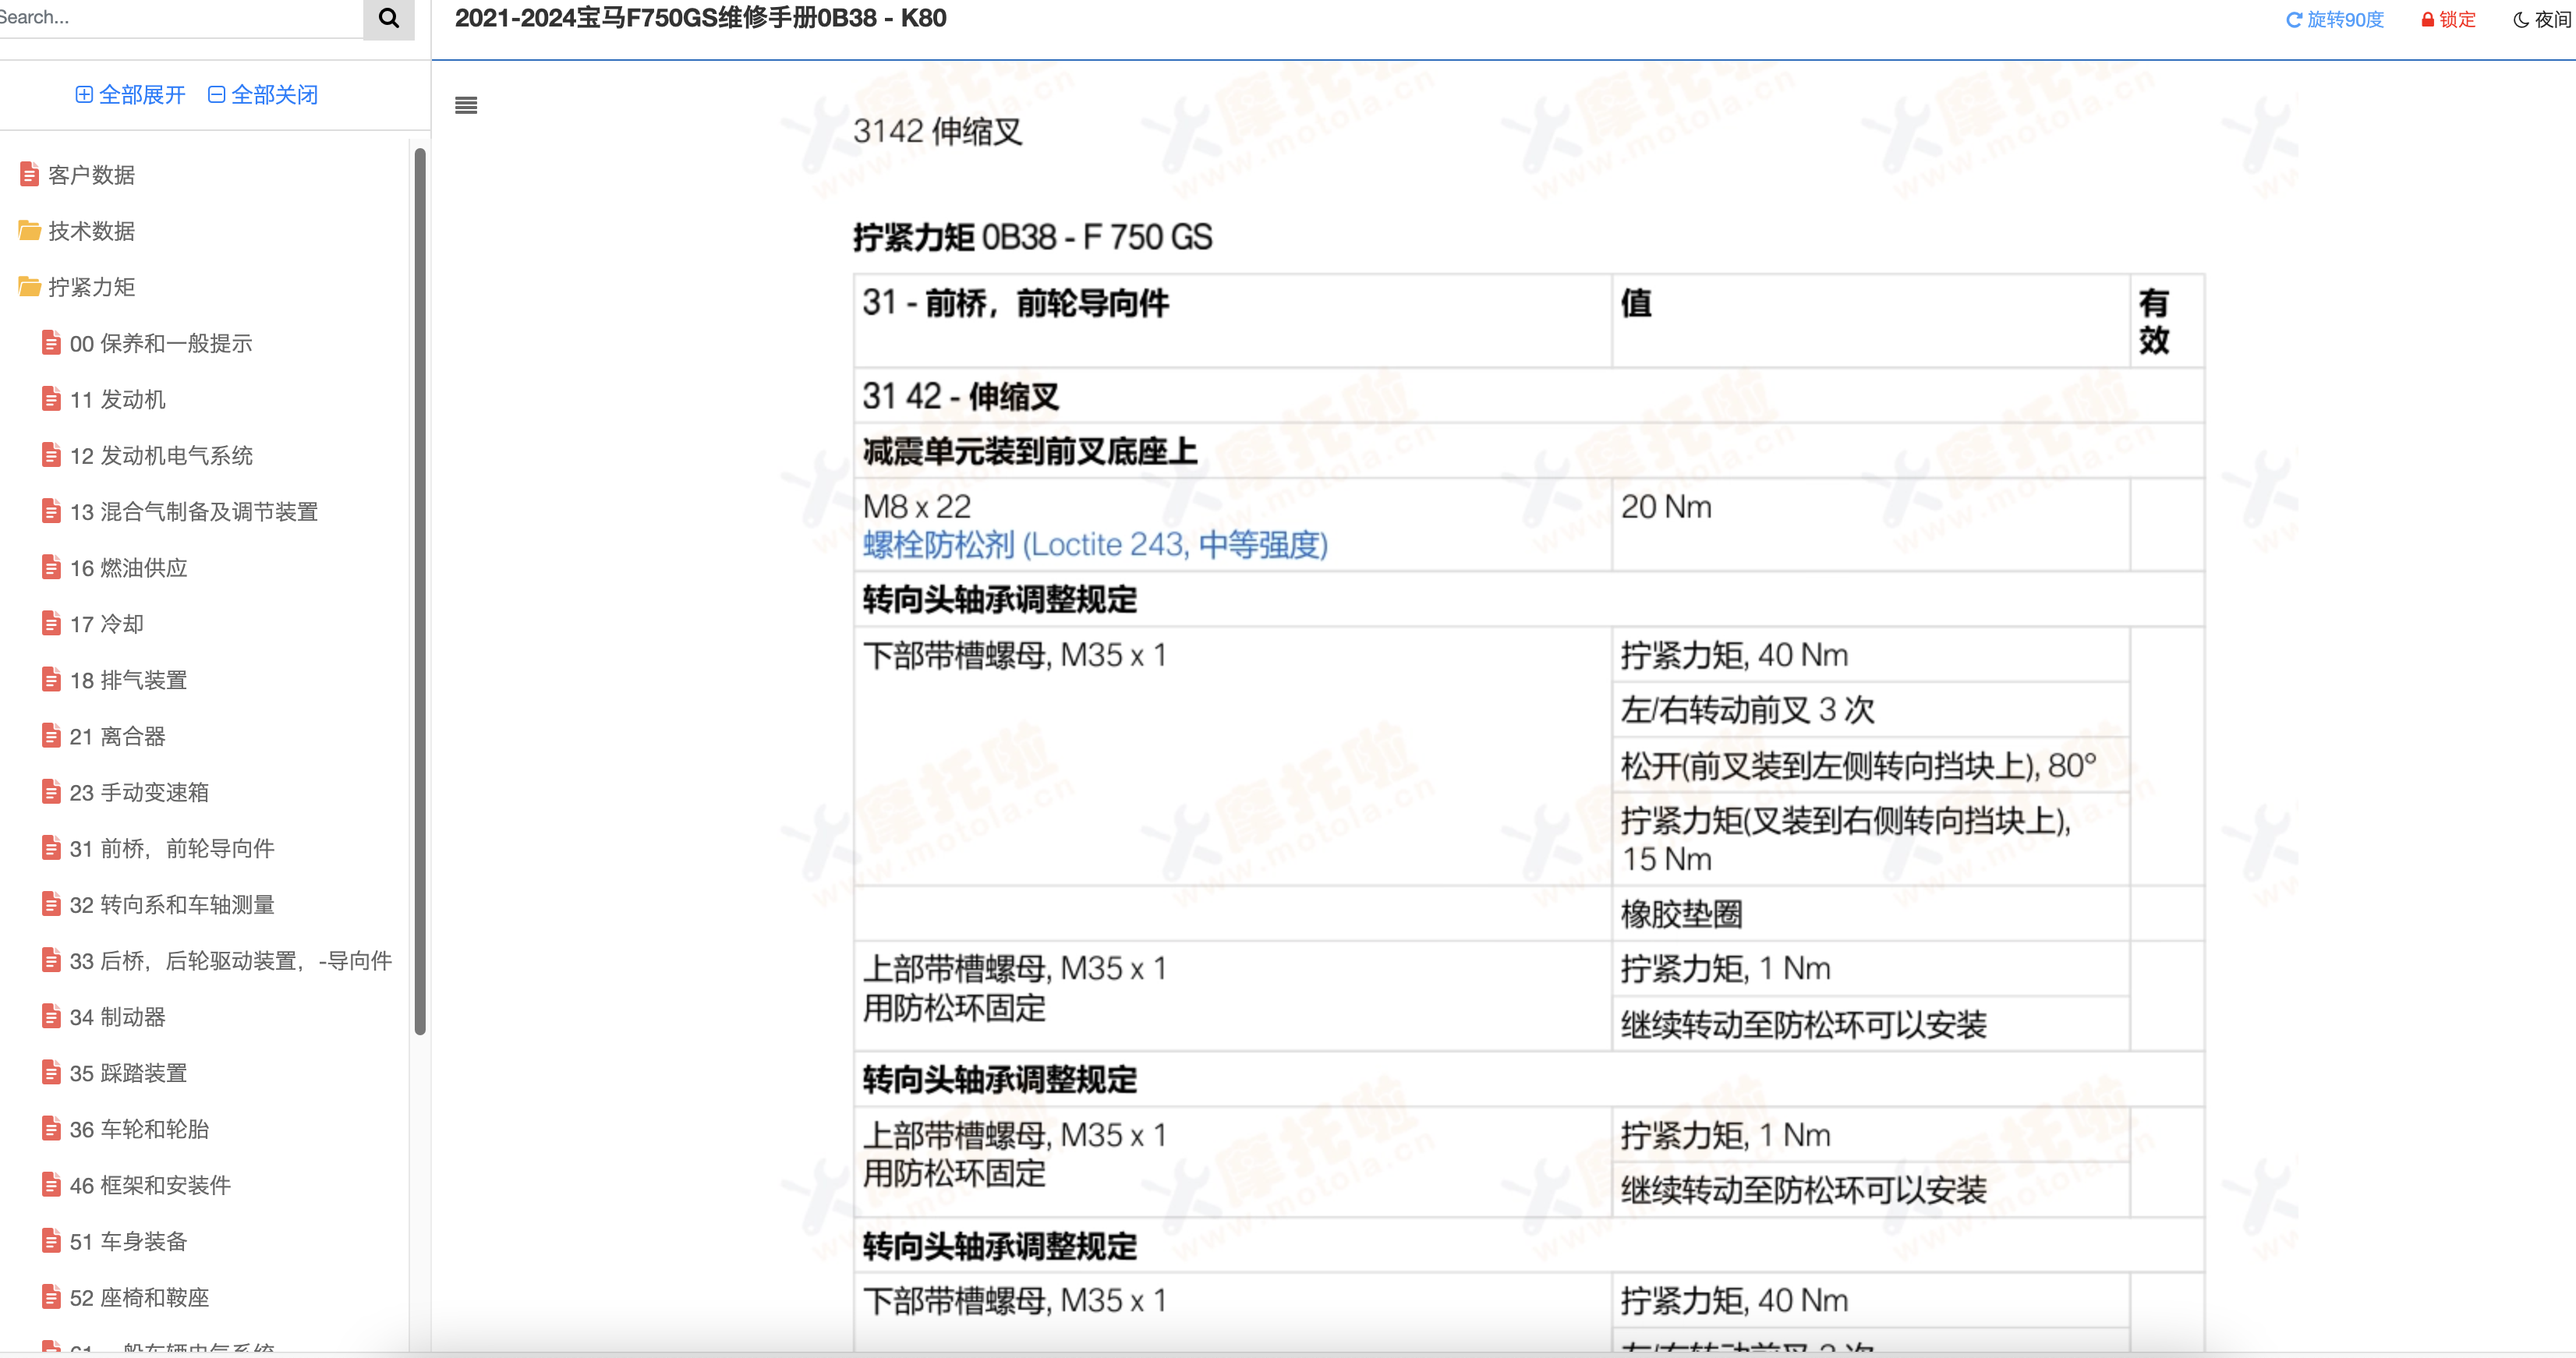Click the file icon beside 21 离合器
2576x1358 pixels.
tap(51, 736)
